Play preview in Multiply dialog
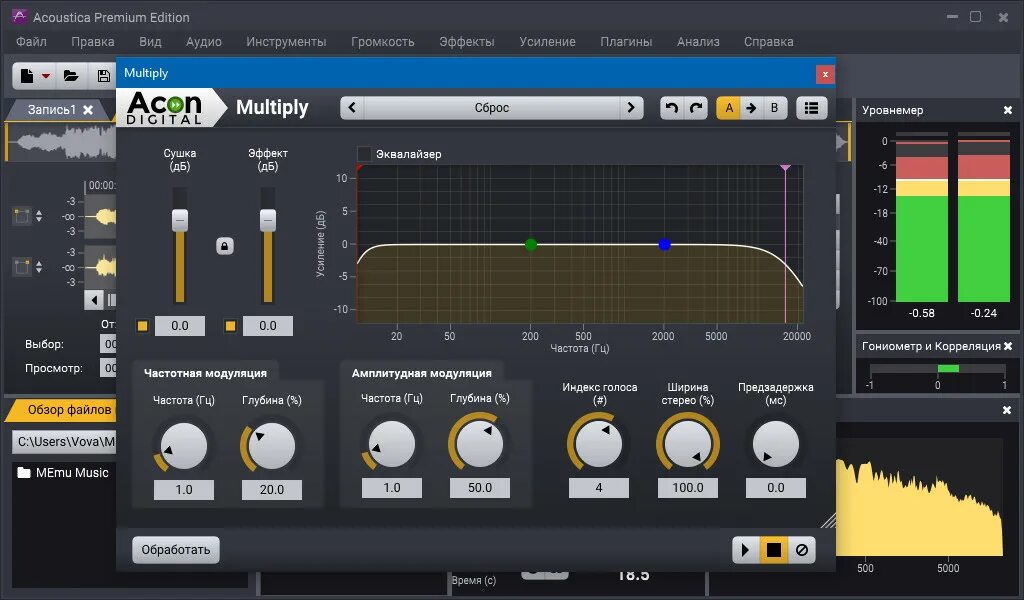Image resolution: width=1024 pixels, height=600 pixels. pos(745,550)
